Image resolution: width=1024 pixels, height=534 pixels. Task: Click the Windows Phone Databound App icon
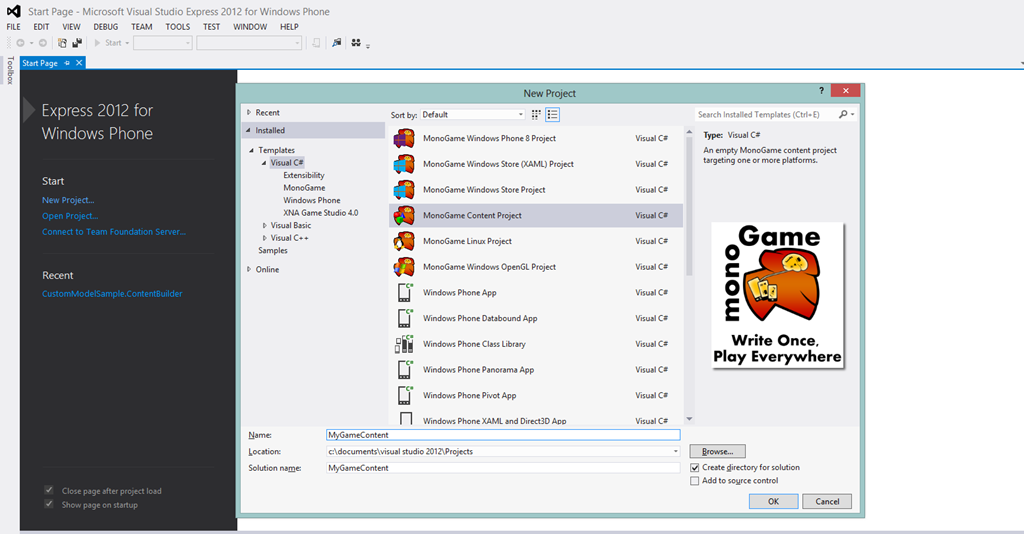click(x=405, y=318)
